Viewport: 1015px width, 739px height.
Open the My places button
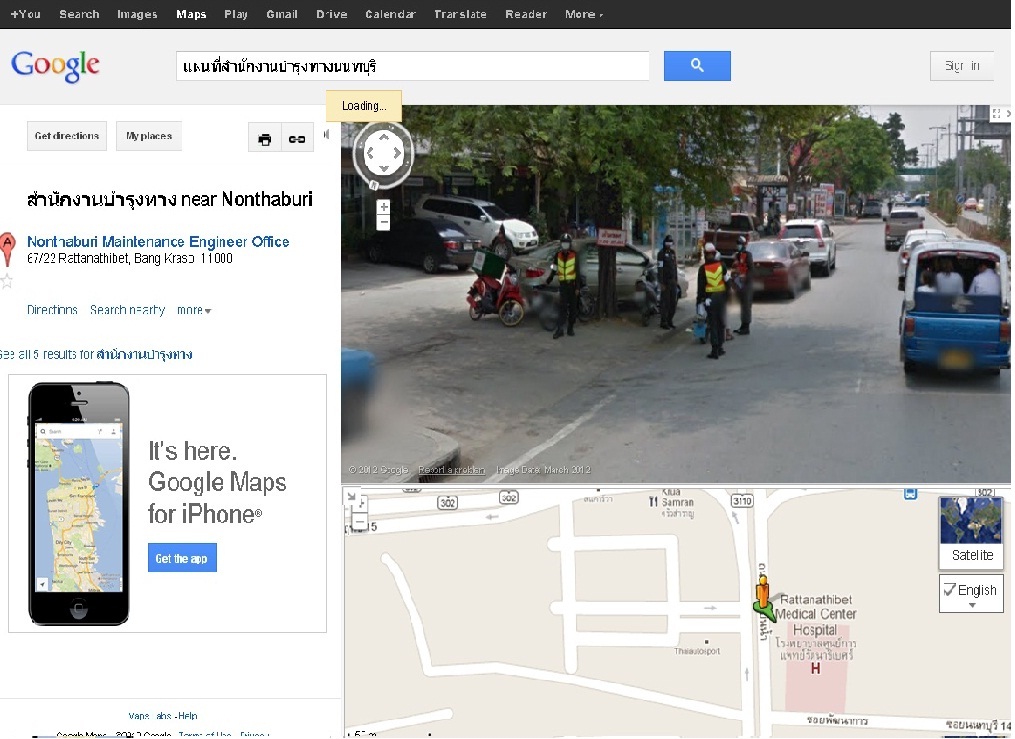click(x=149, y=136)
